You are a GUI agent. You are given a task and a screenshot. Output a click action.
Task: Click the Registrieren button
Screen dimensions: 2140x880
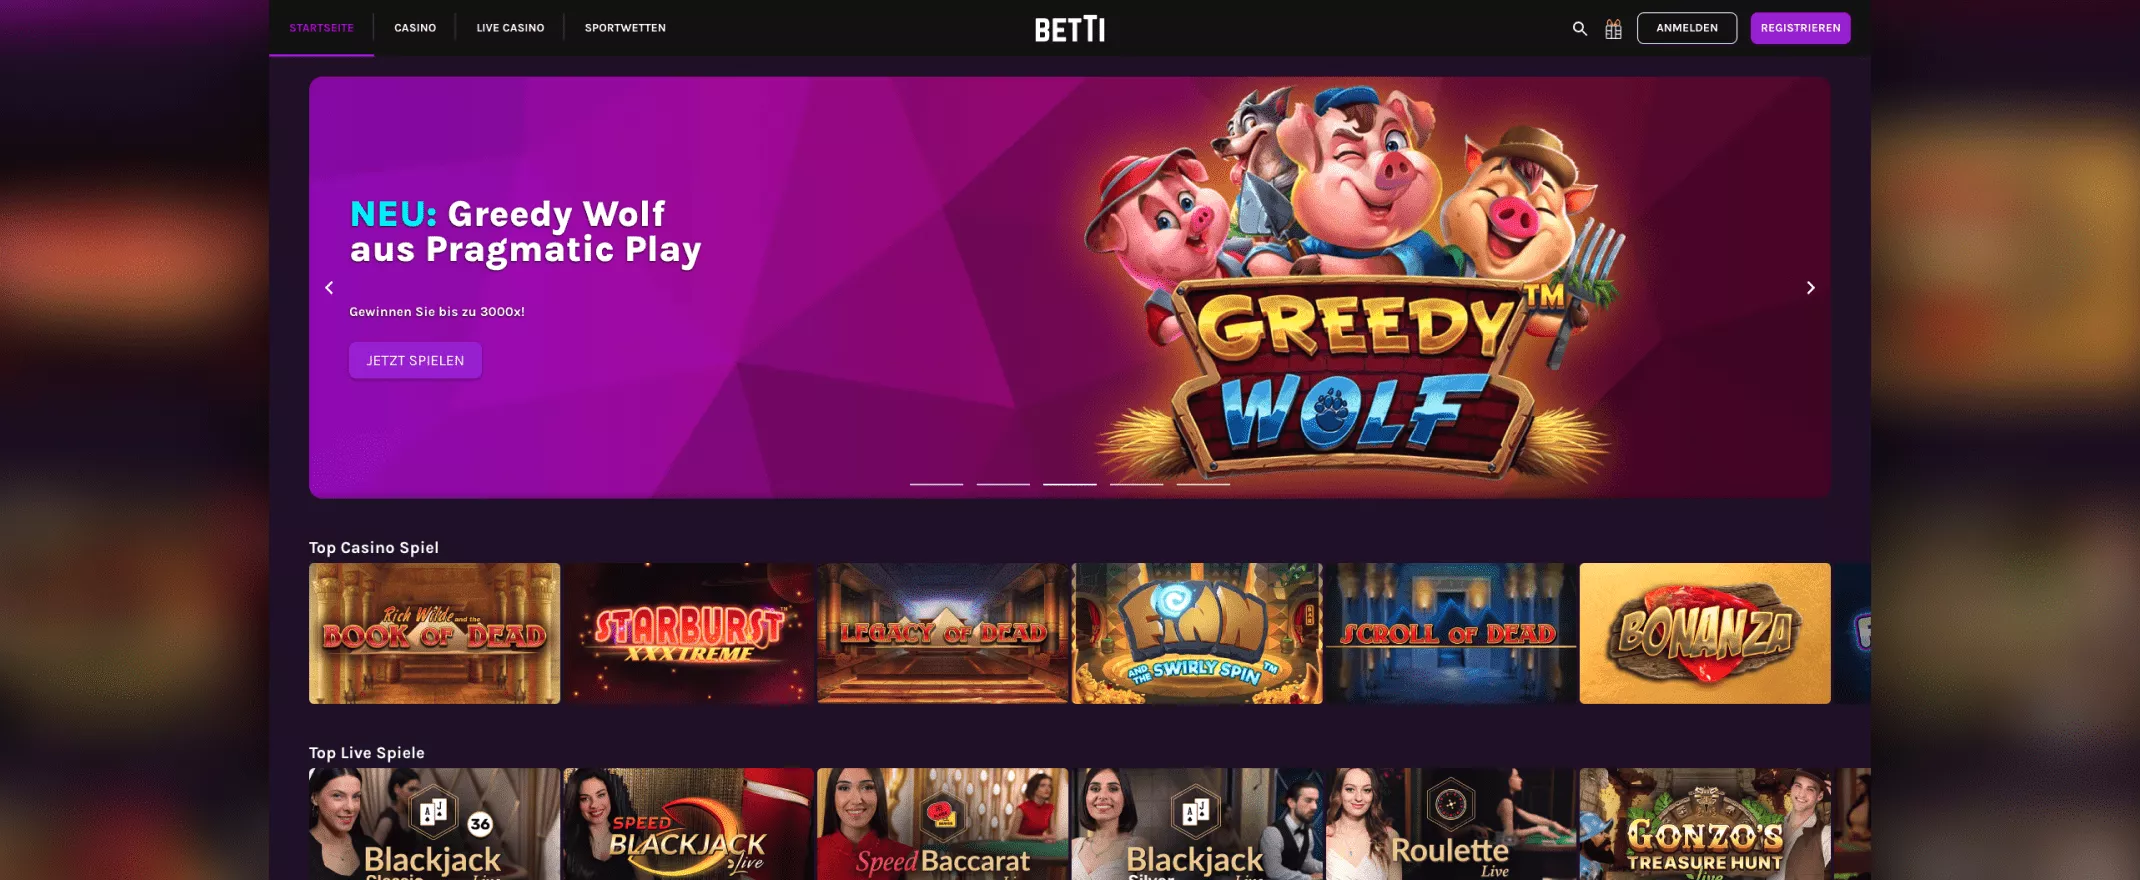pos(1800,28)
